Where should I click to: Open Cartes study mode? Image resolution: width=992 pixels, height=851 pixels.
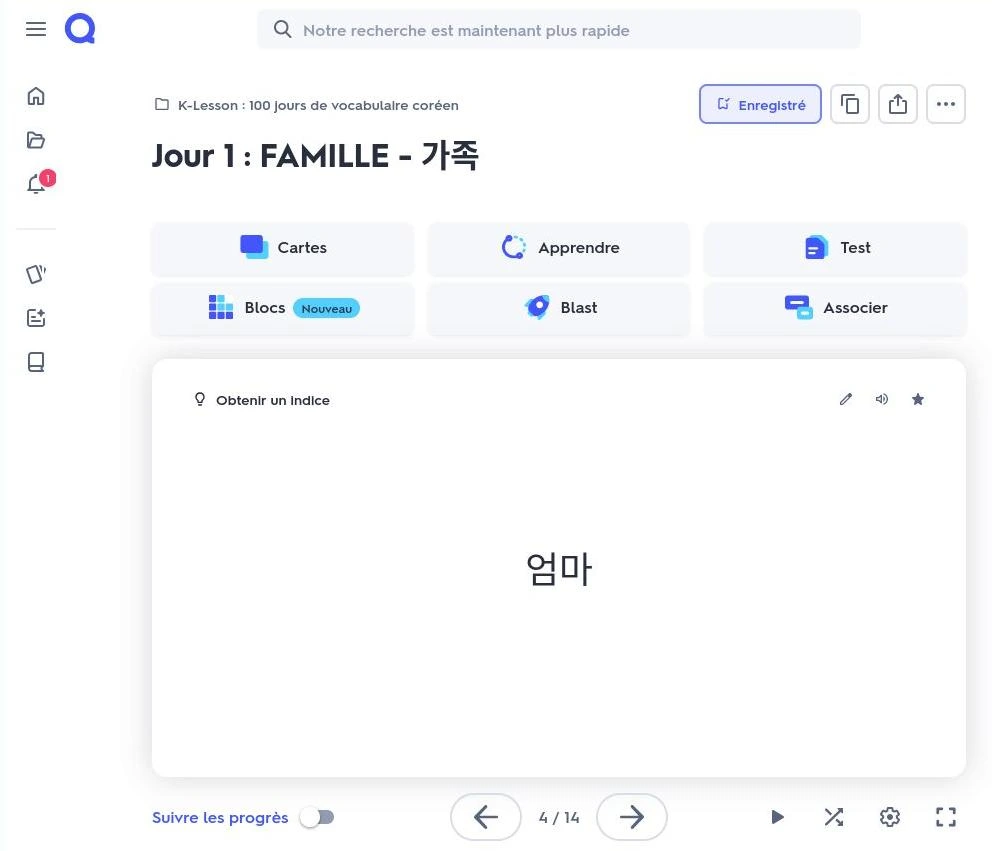282,248
